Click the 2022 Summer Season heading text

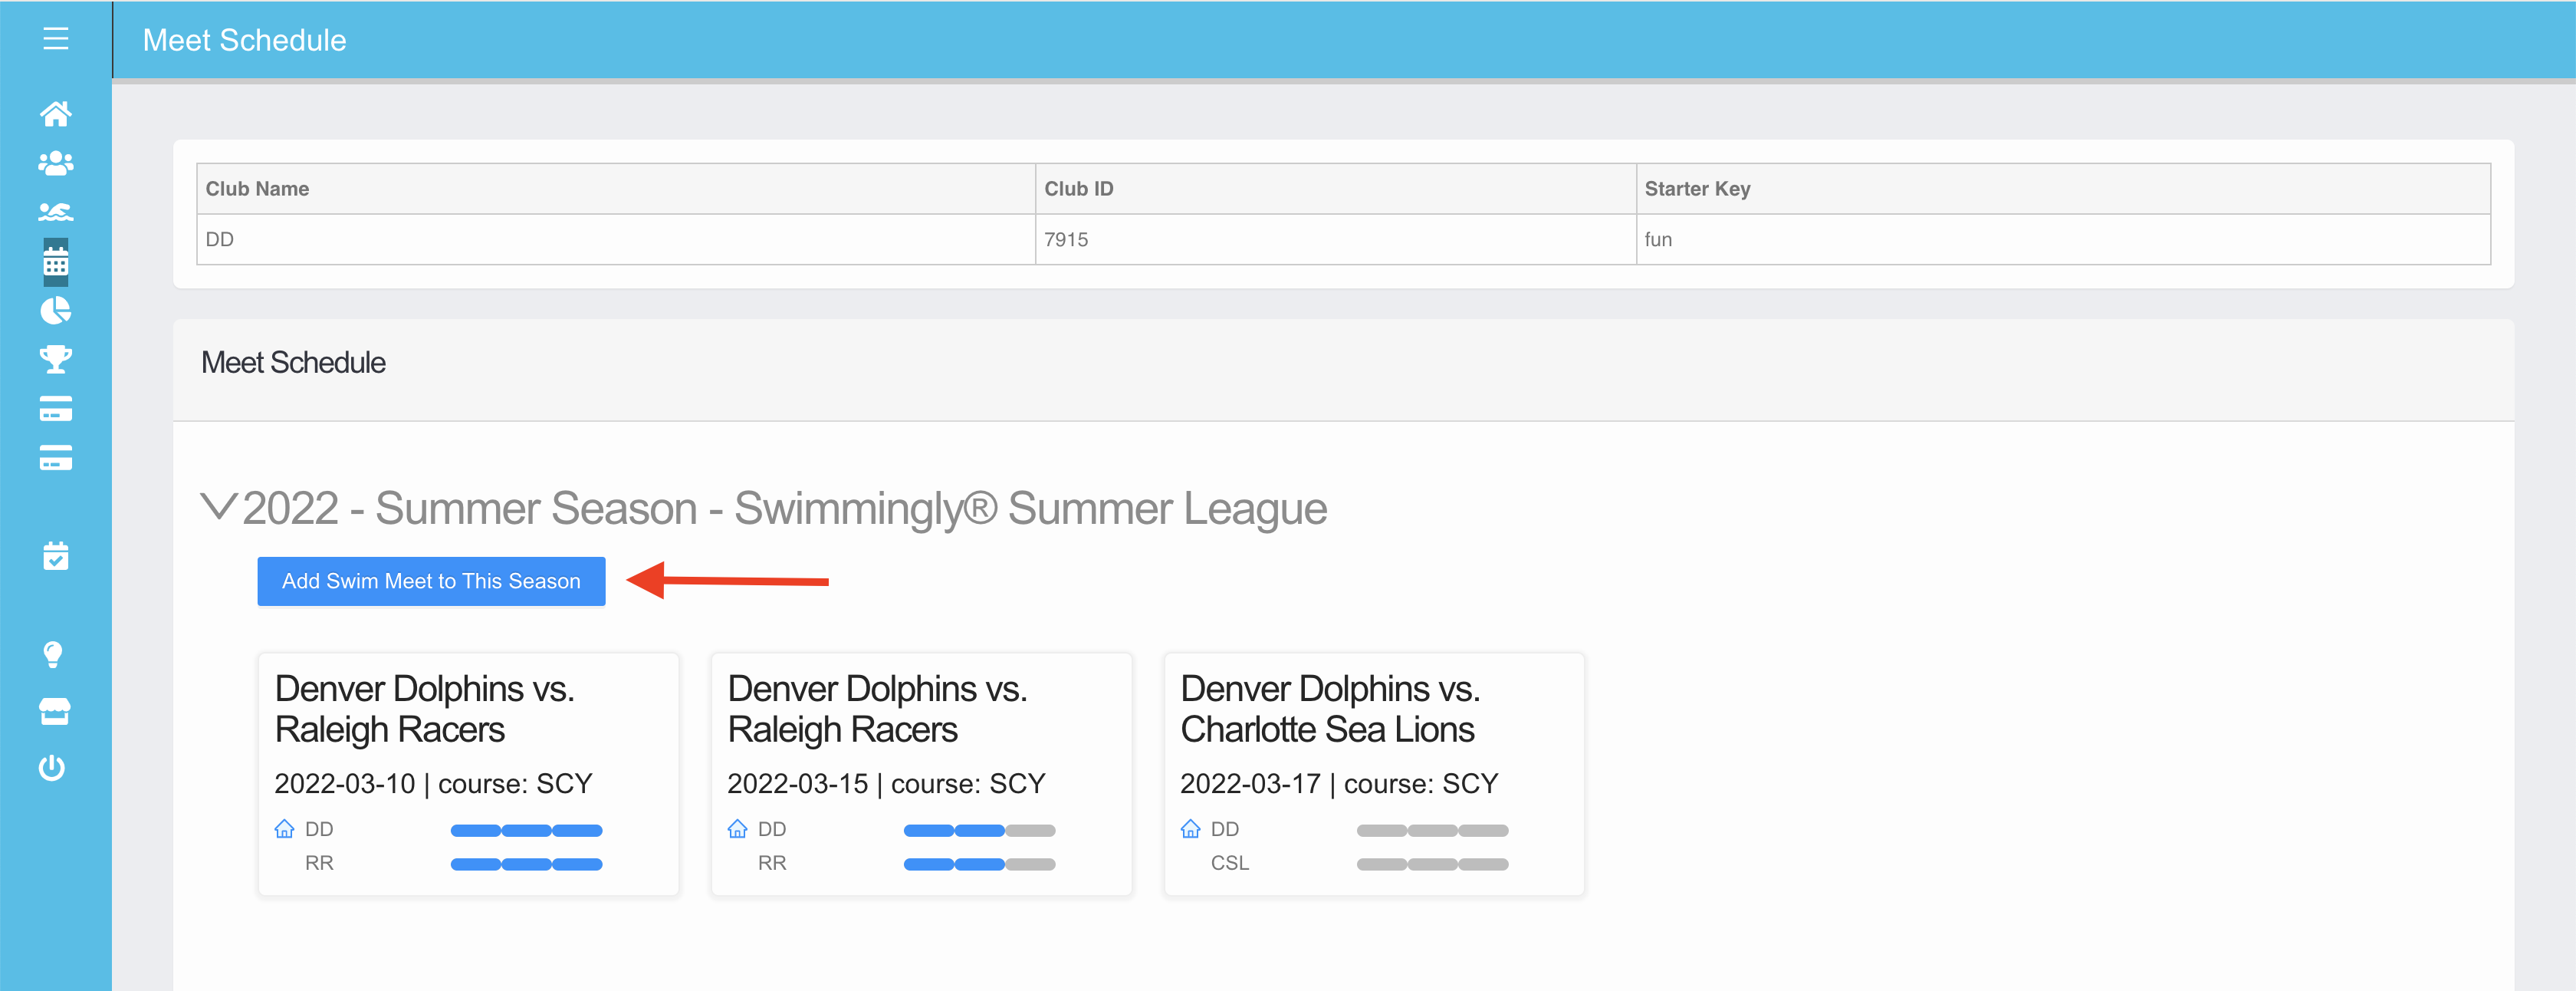tap(785, 508)
